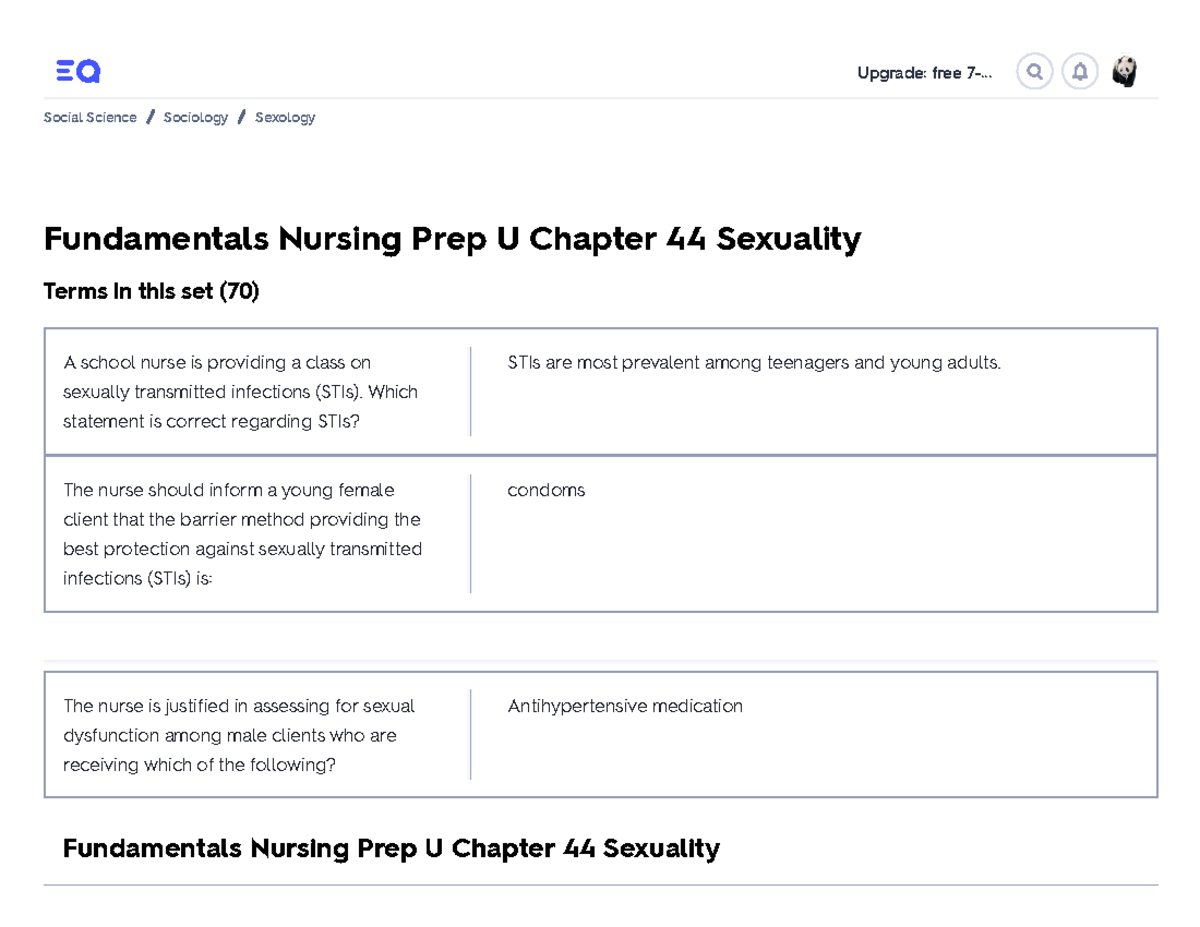Select the answer text 'condoms'
The height and width of the screenshot is (927, 1200).
click(546, 490)
